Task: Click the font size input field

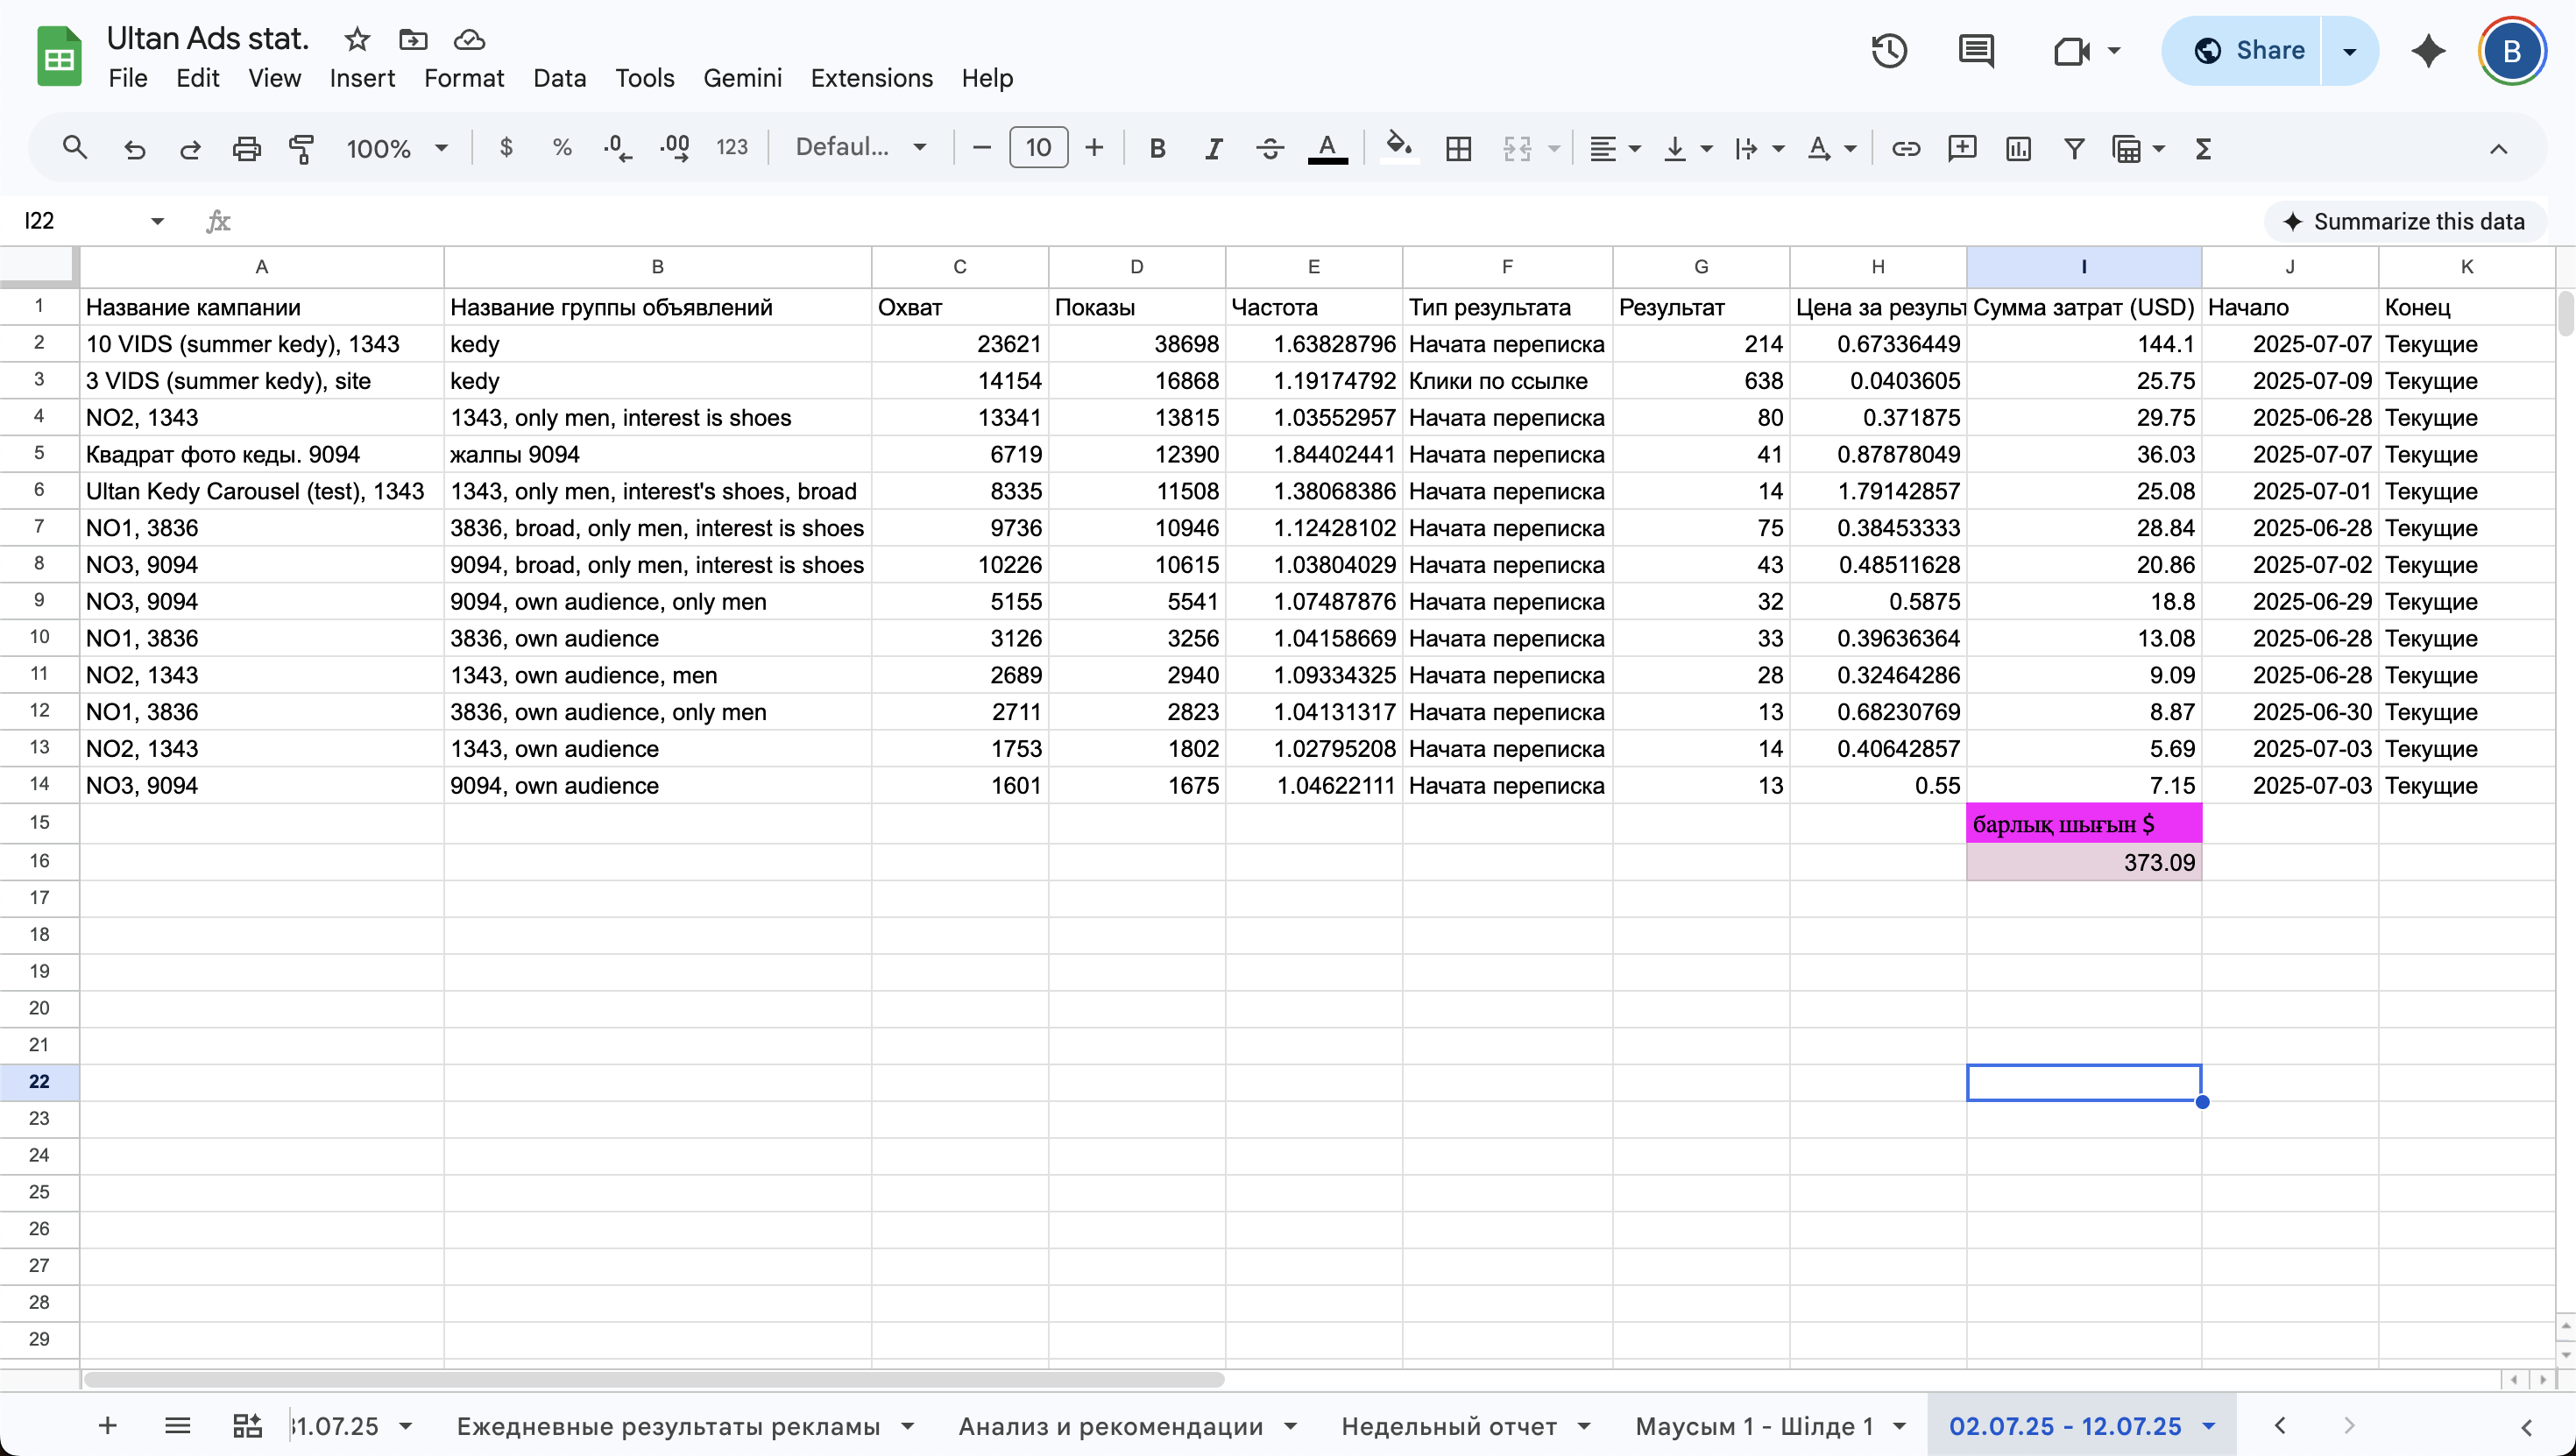Action: pyautogui.click(x=1038, y=149)
